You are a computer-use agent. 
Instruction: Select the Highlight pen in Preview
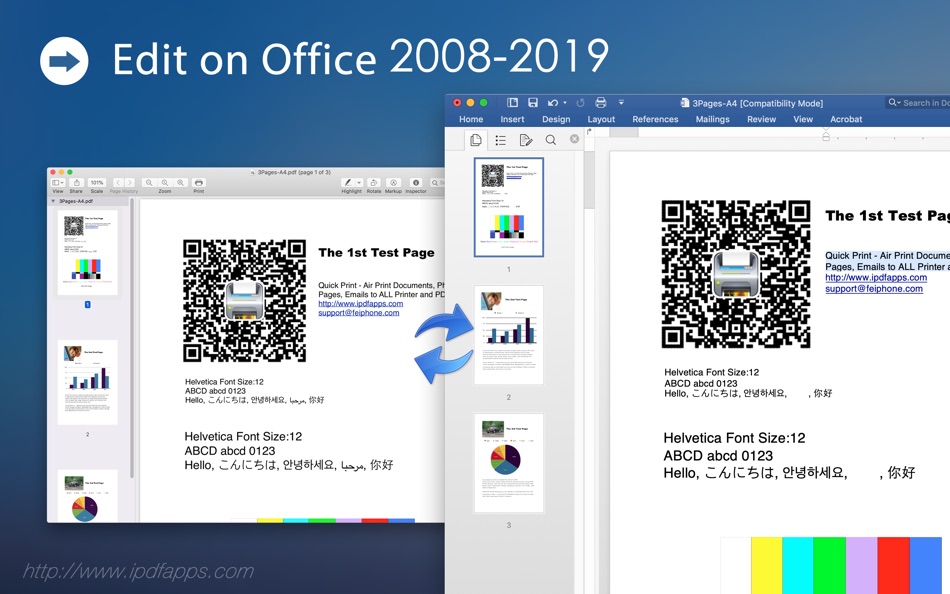pos(348,182)
